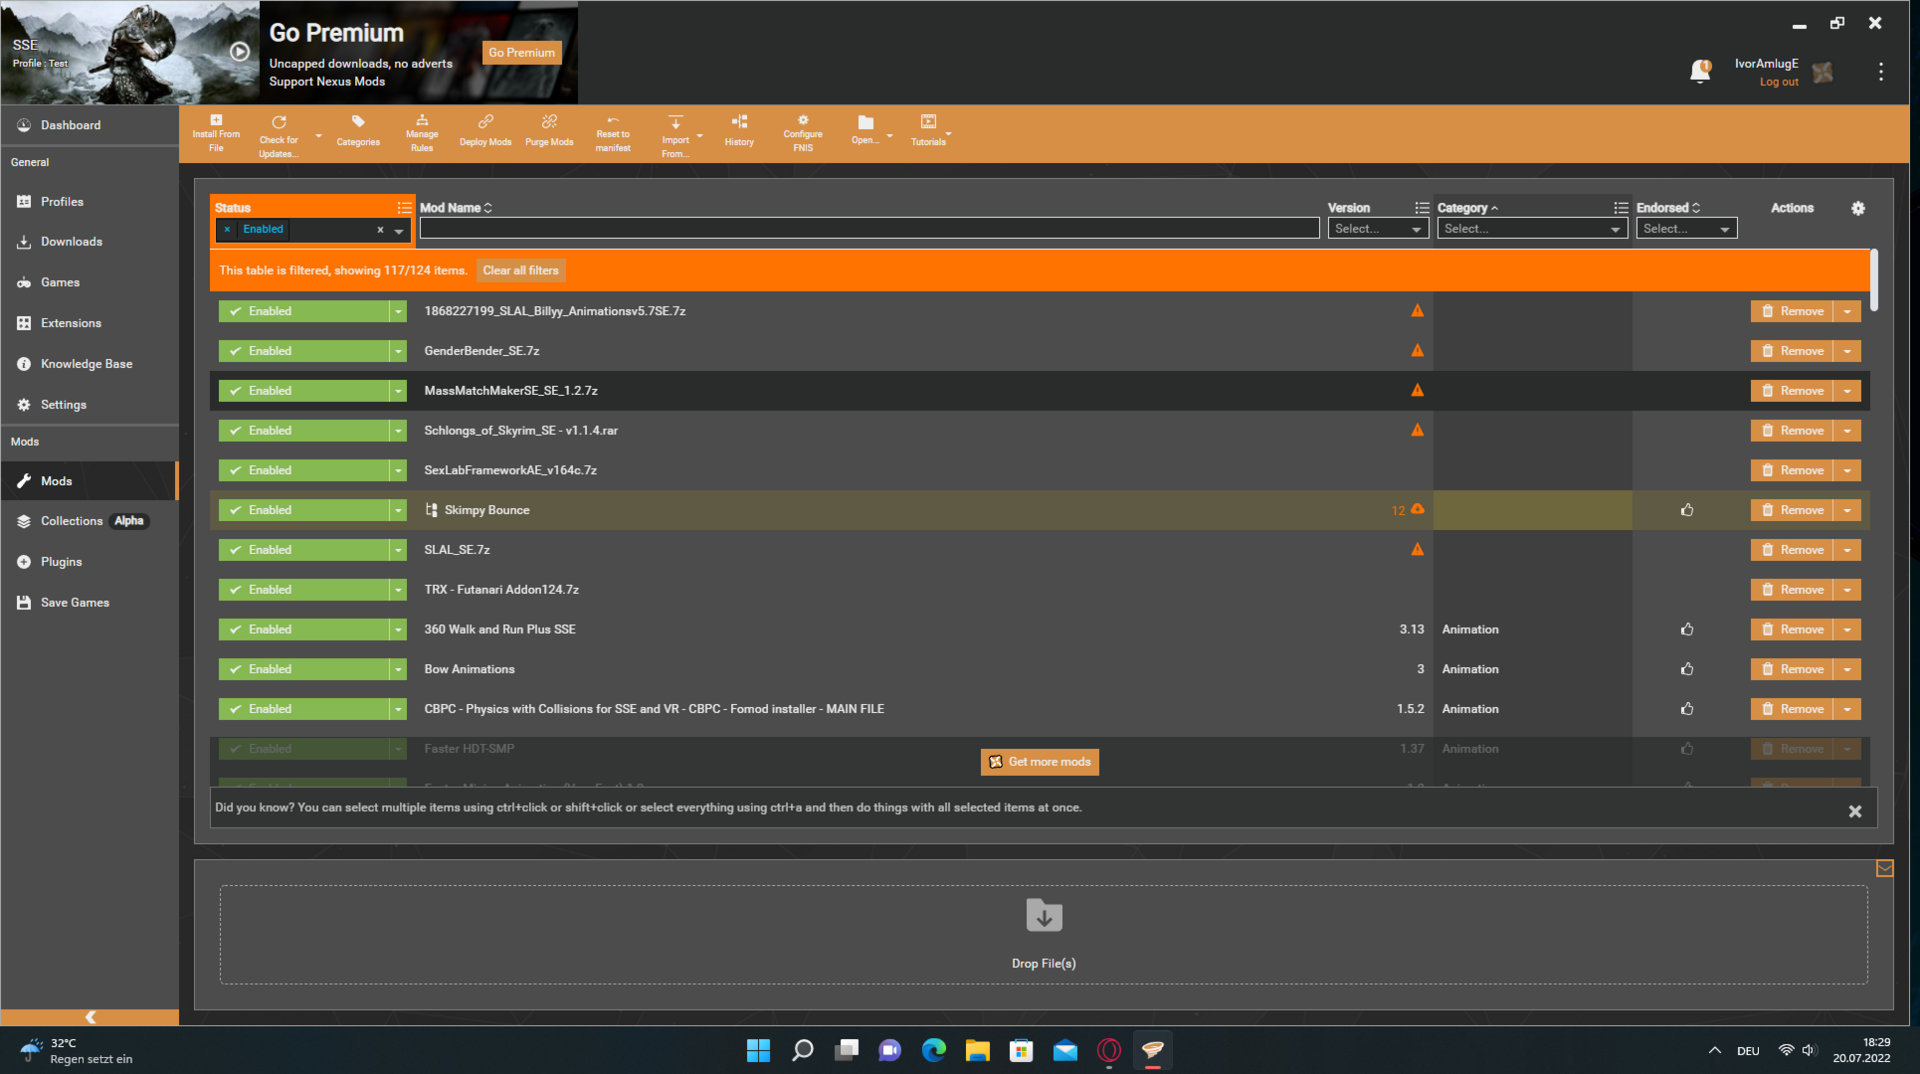
Task: Open the three-dot global menu
Action: (x=1881, y=72)
